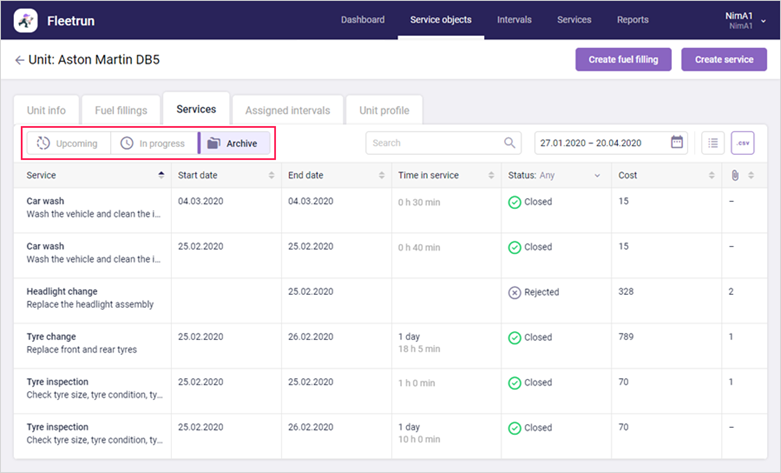Switch to the Upcoming services filter

(x=68, y=143)
